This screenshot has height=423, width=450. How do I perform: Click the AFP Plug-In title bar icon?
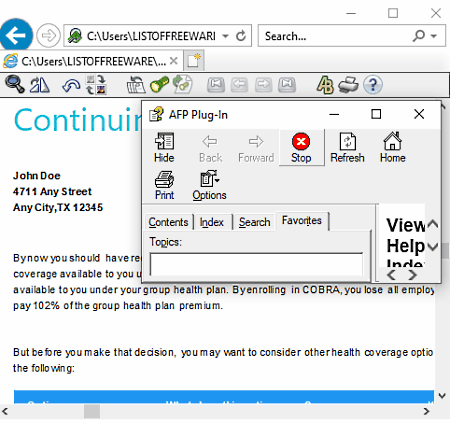pyautogui.click(x=156, y=114)
